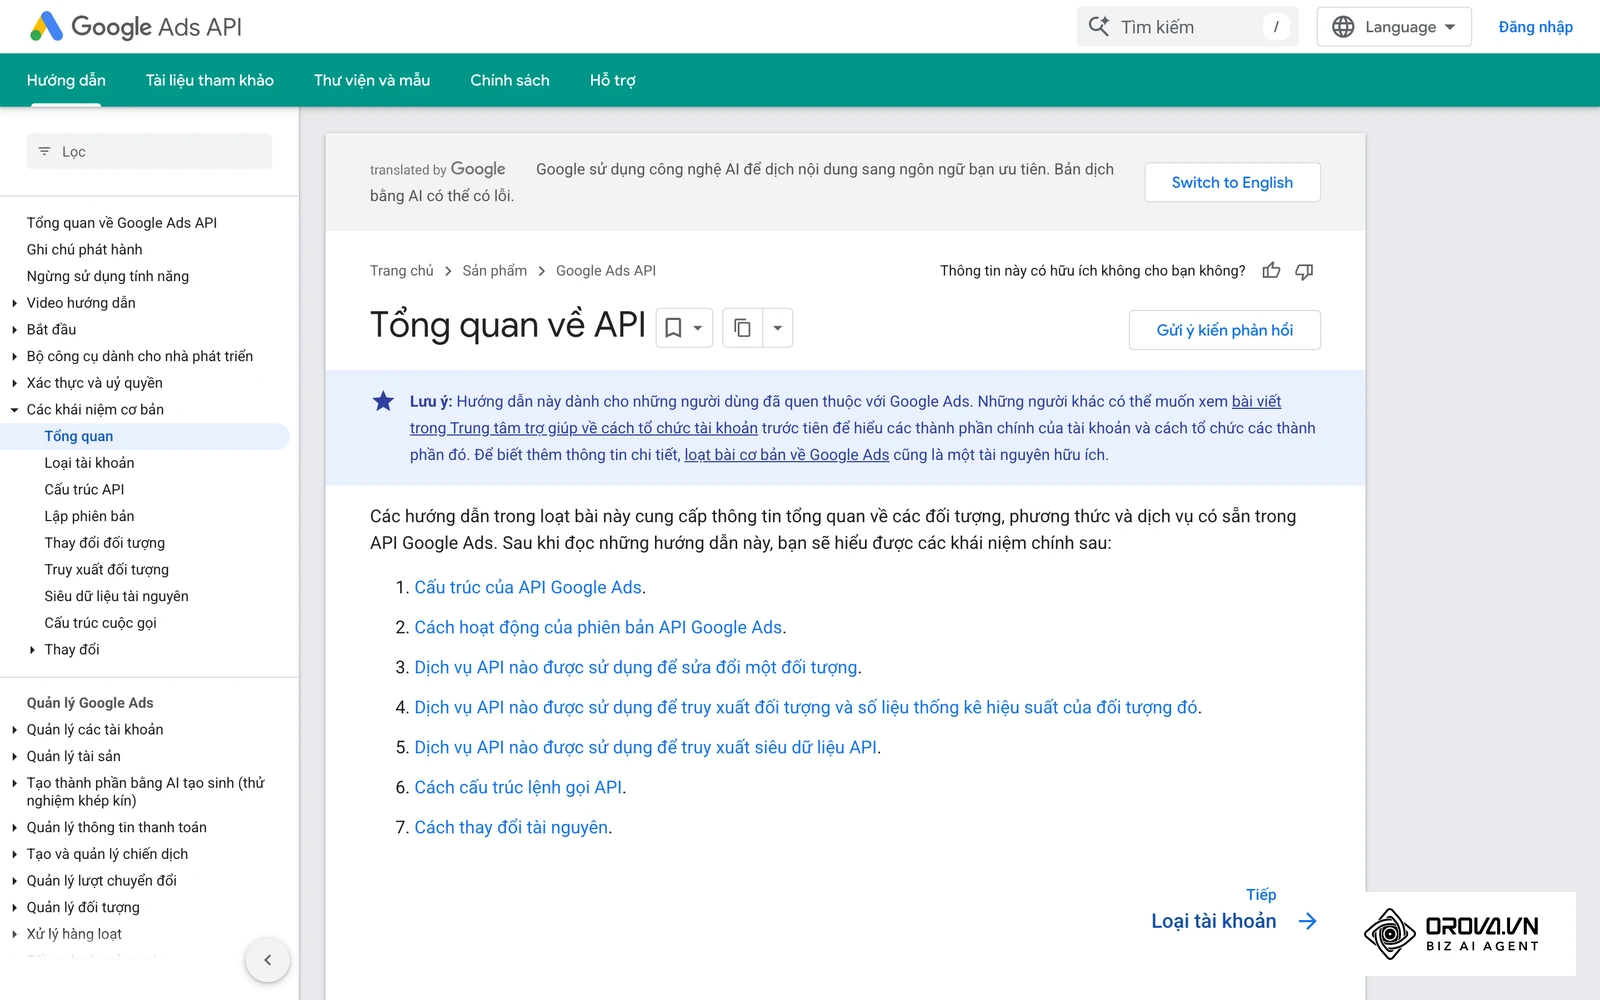The width and height of the screenshot is (1600, 1000).
Task: Click Sản phẩm breadcrumb link
Action: (494, 271)
